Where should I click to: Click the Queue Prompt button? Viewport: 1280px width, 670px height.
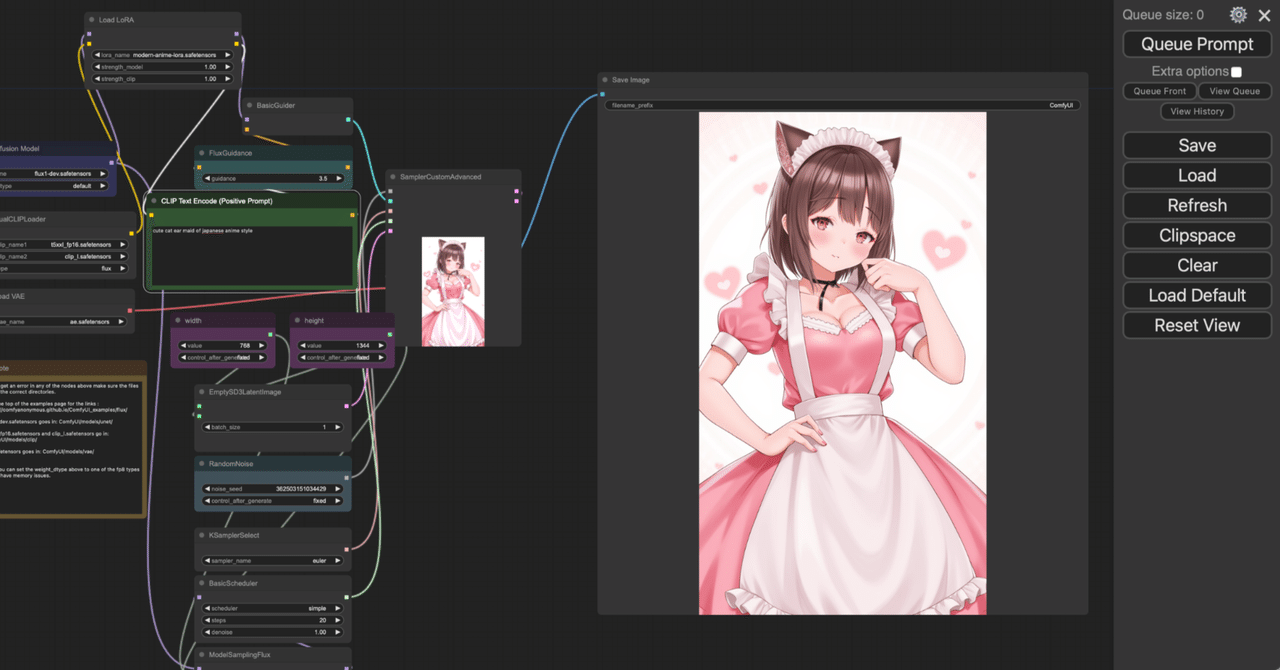(1196, 44)
